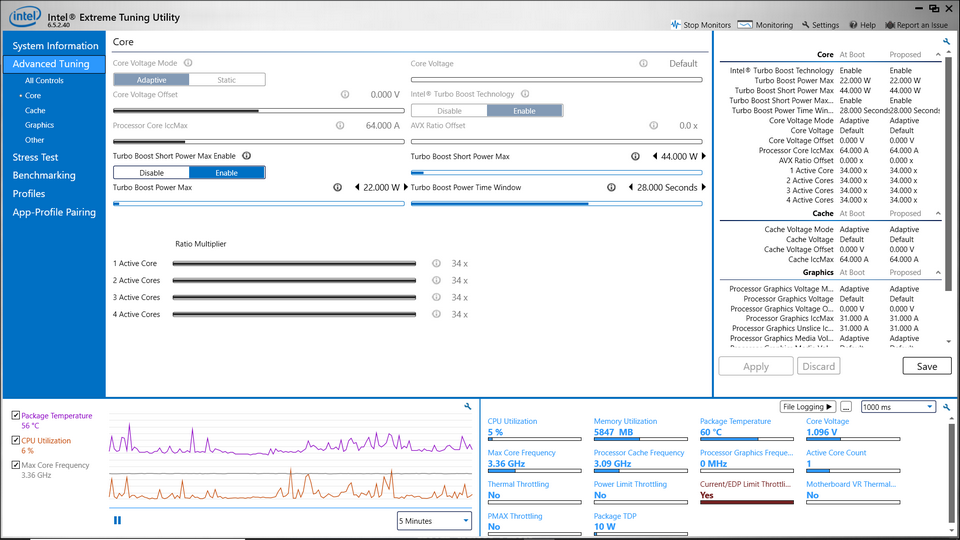
Task: Select Cache under Advanced Tuning
Action: click(35, 111)
